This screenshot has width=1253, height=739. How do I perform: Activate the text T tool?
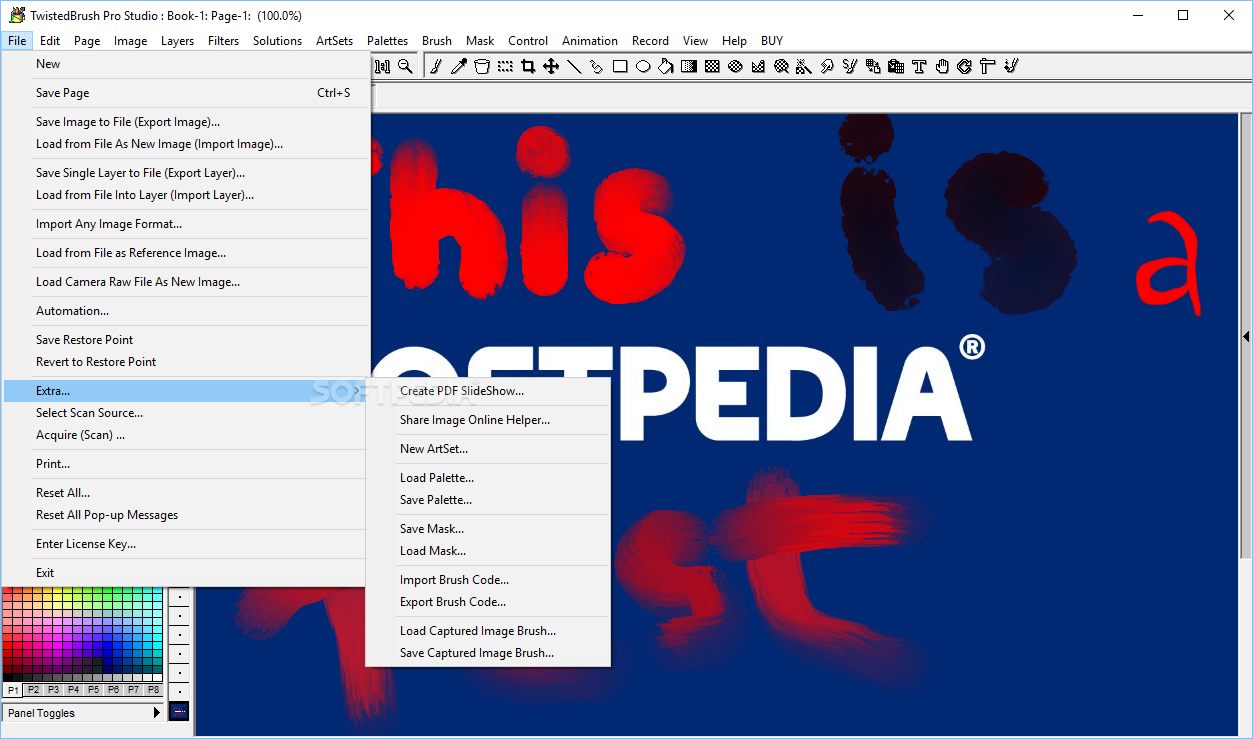pos(919,66)
